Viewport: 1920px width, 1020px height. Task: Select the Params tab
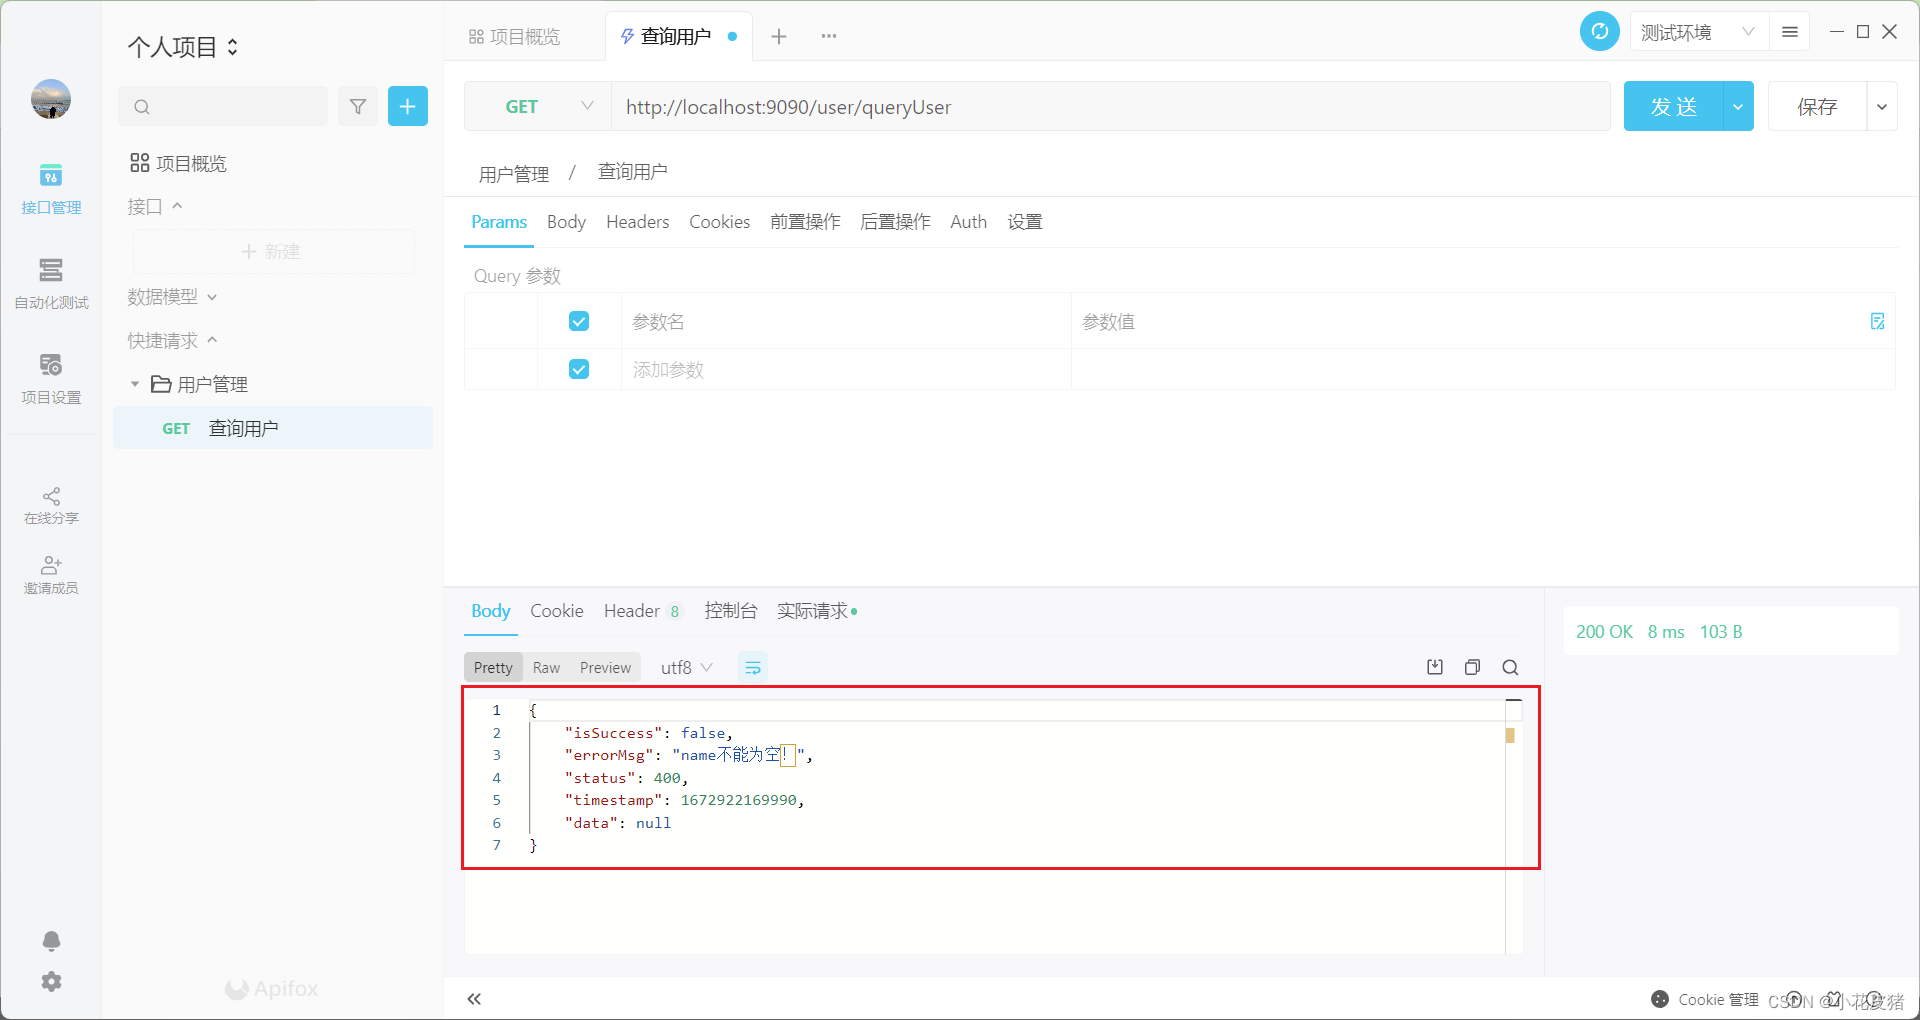pos(499,222)
